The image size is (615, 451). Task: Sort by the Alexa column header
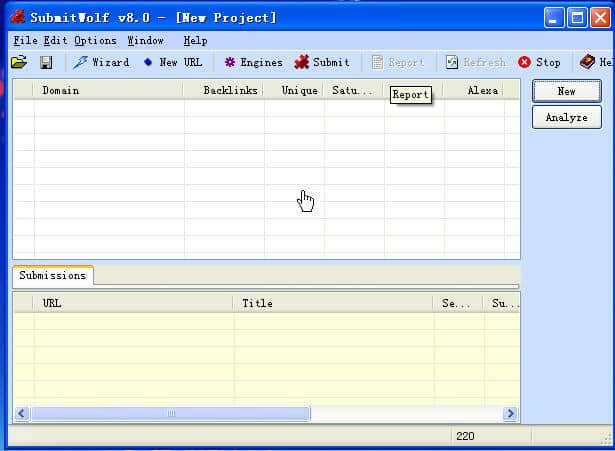pyautogui.click(x=473, y=90)
